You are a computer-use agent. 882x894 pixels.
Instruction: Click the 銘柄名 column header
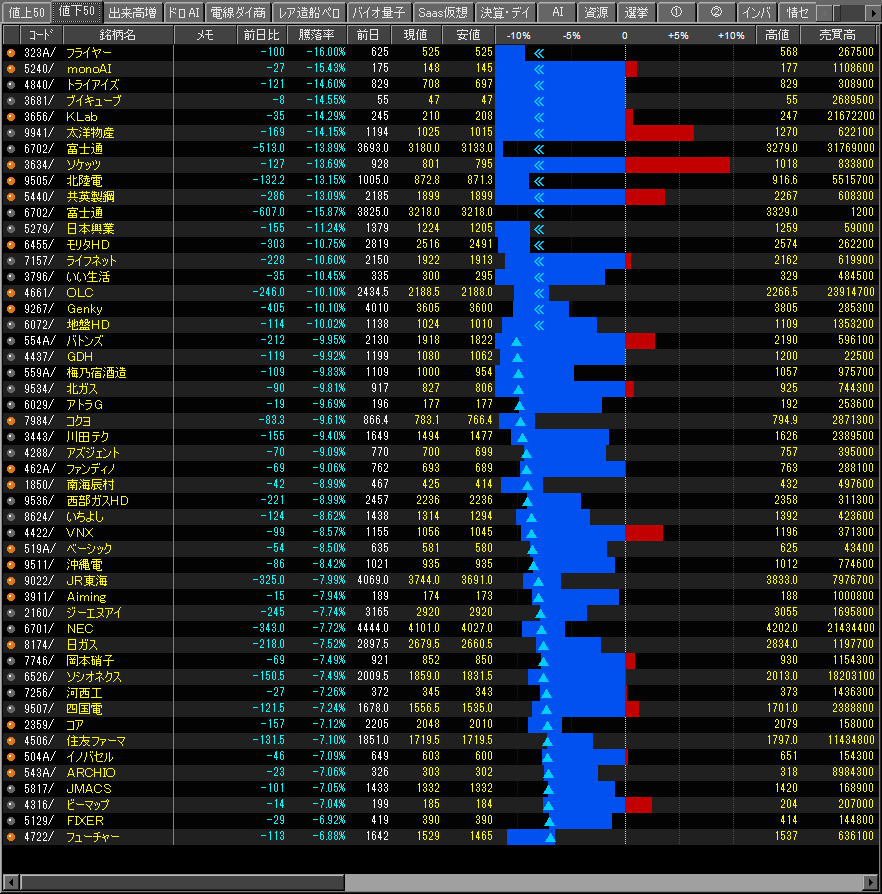pos(118,35)
